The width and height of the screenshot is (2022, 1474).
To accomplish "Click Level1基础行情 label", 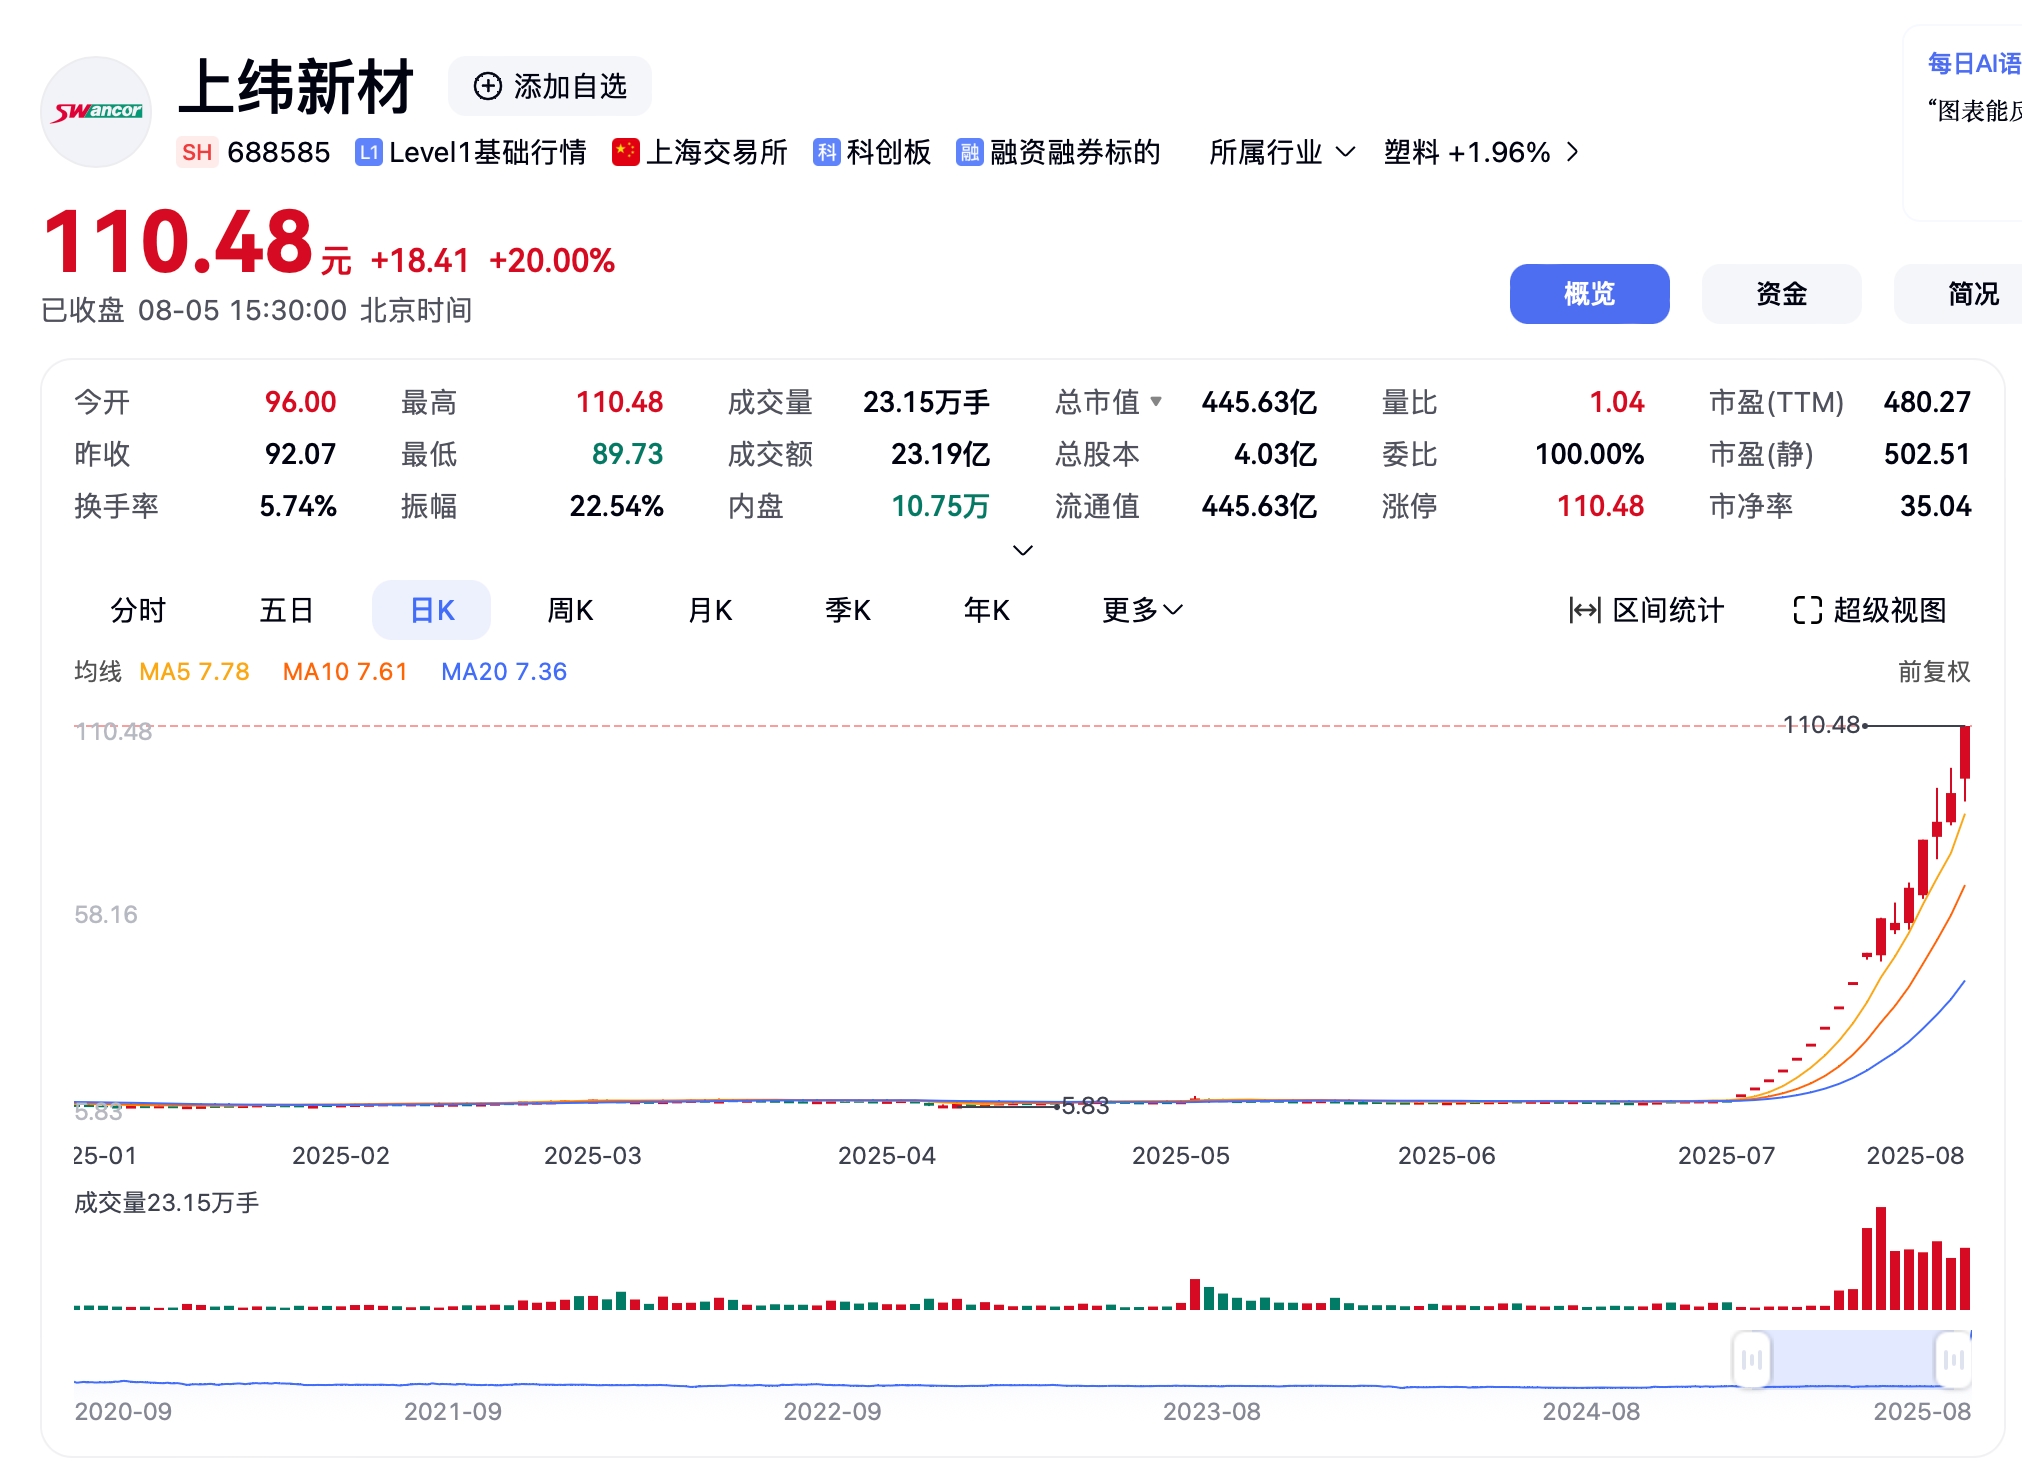I will pyautogui.click(x=488, y=152).
